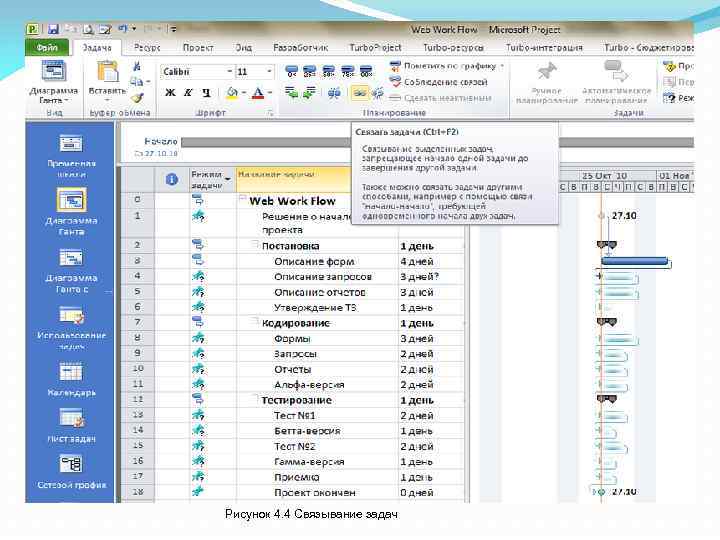Click the highlighted Link Tasks icon
Screen dimensions: 720x540
tap(360, 93)
